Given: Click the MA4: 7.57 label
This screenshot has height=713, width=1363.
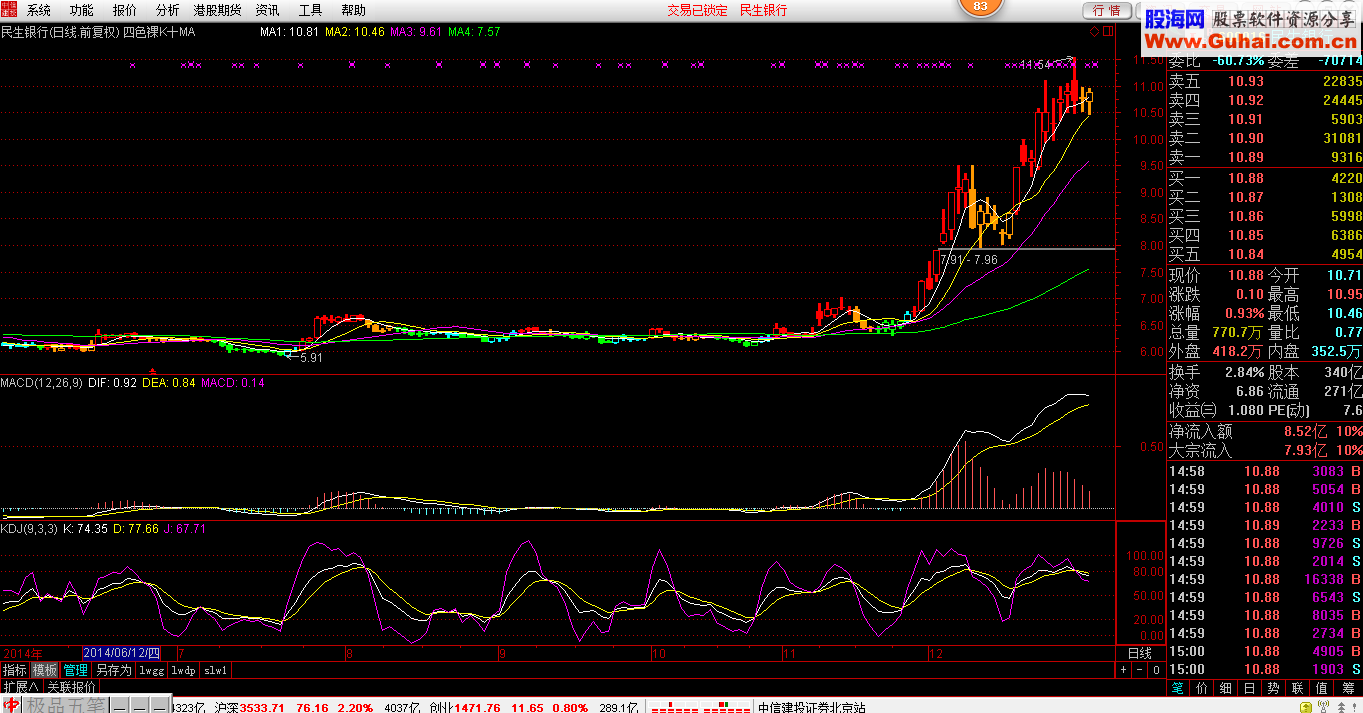Looking at the screenshot, I should (x=475, y=32).
